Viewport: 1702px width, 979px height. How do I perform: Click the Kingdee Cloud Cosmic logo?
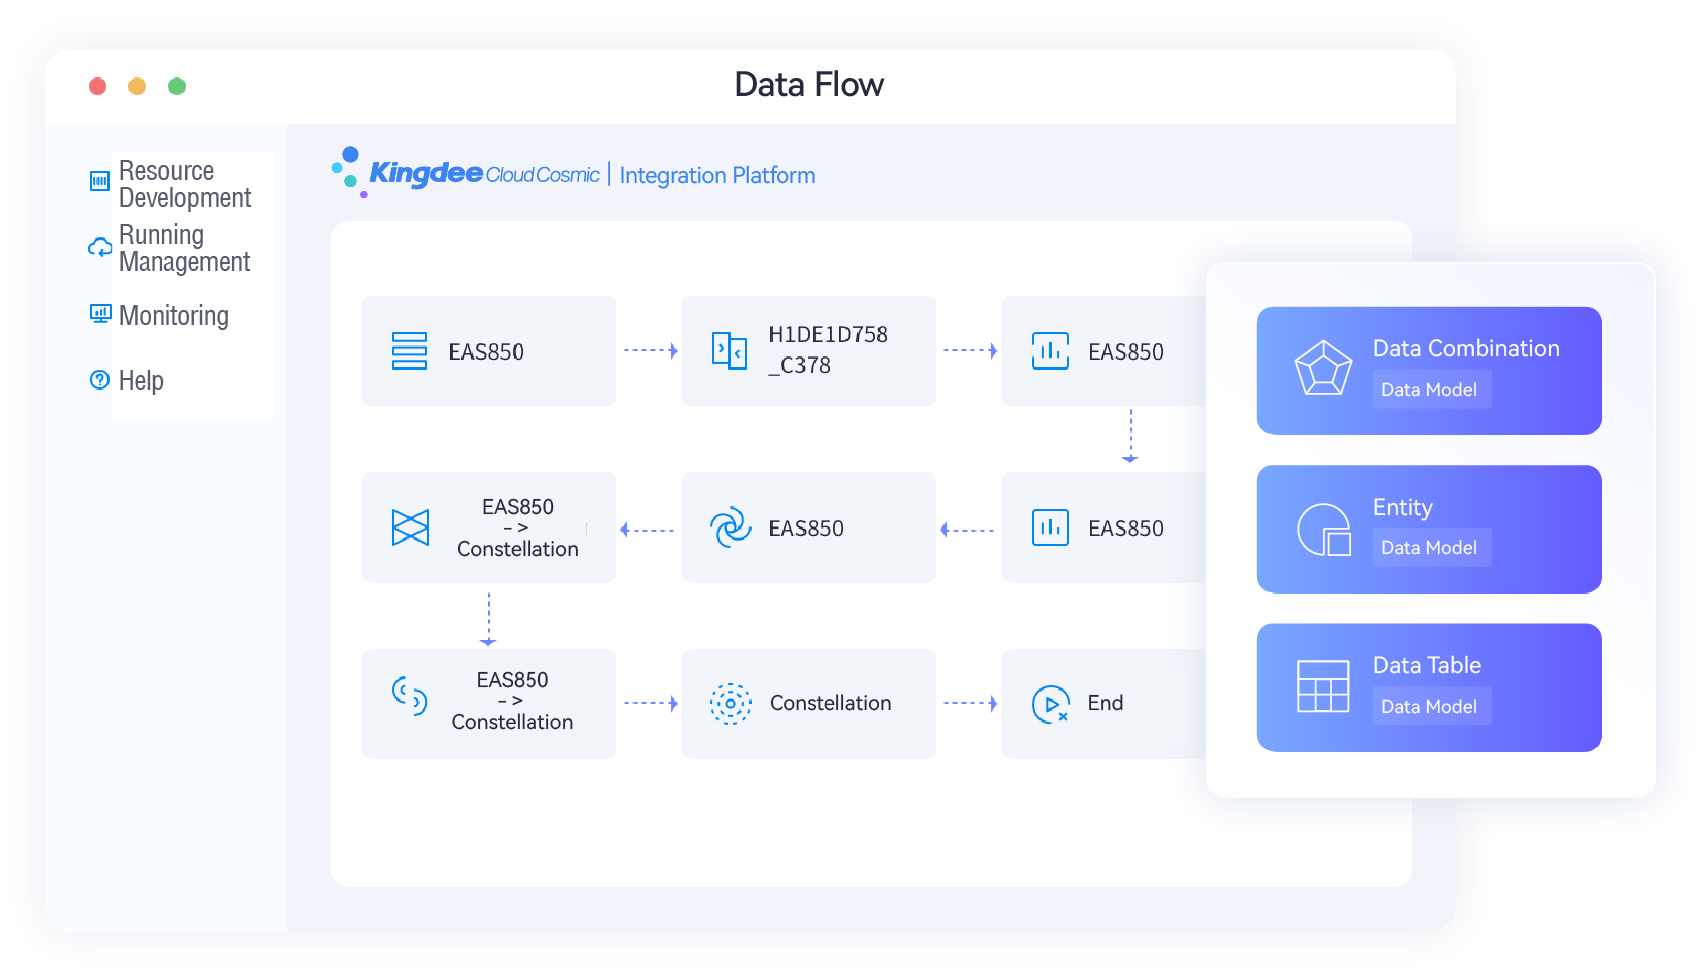tap(466, 174)
